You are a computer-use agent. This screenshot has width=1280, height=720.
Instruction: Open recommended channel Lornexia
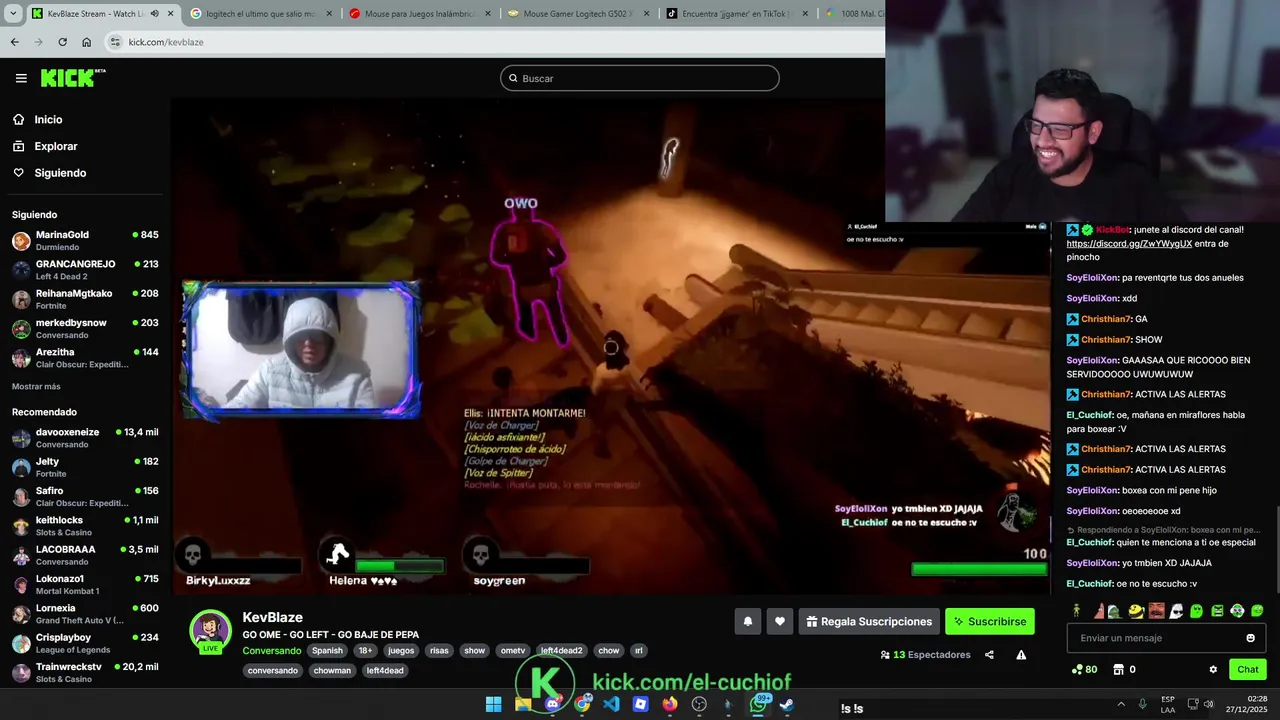tap(85, 613)
